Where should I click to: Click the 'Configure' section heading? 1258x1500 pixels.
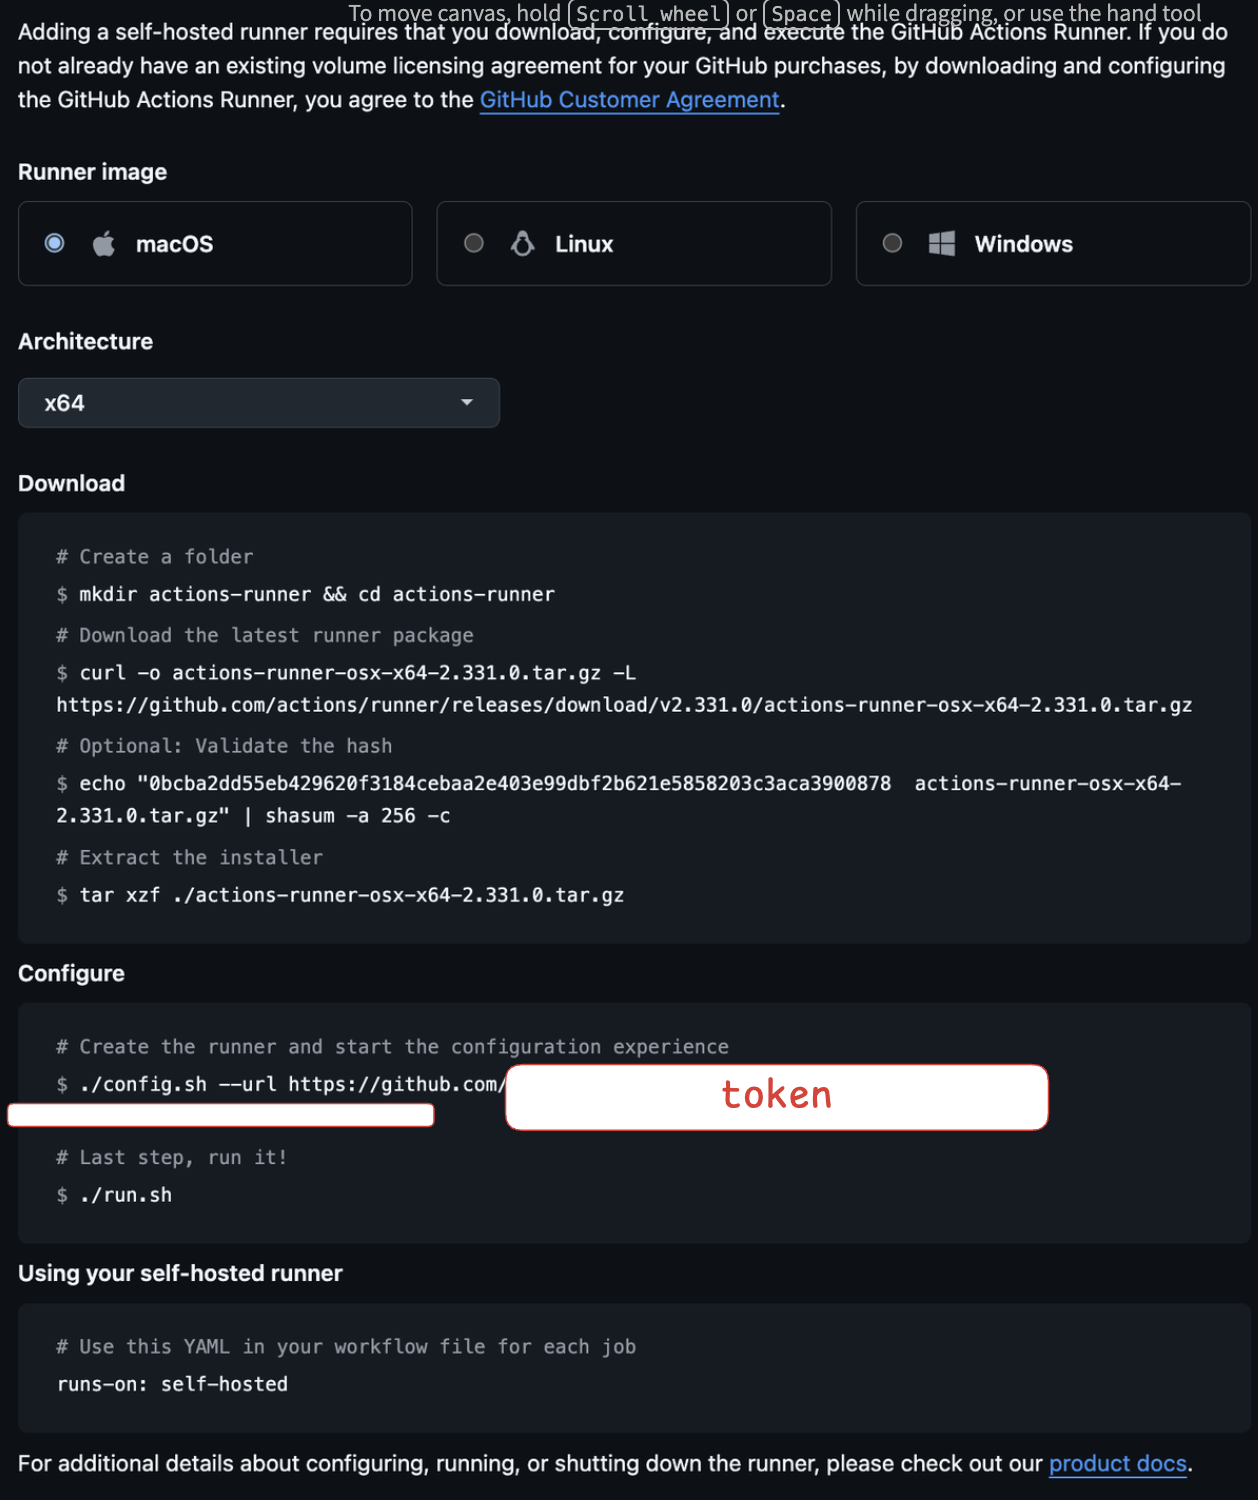point(71,974)
